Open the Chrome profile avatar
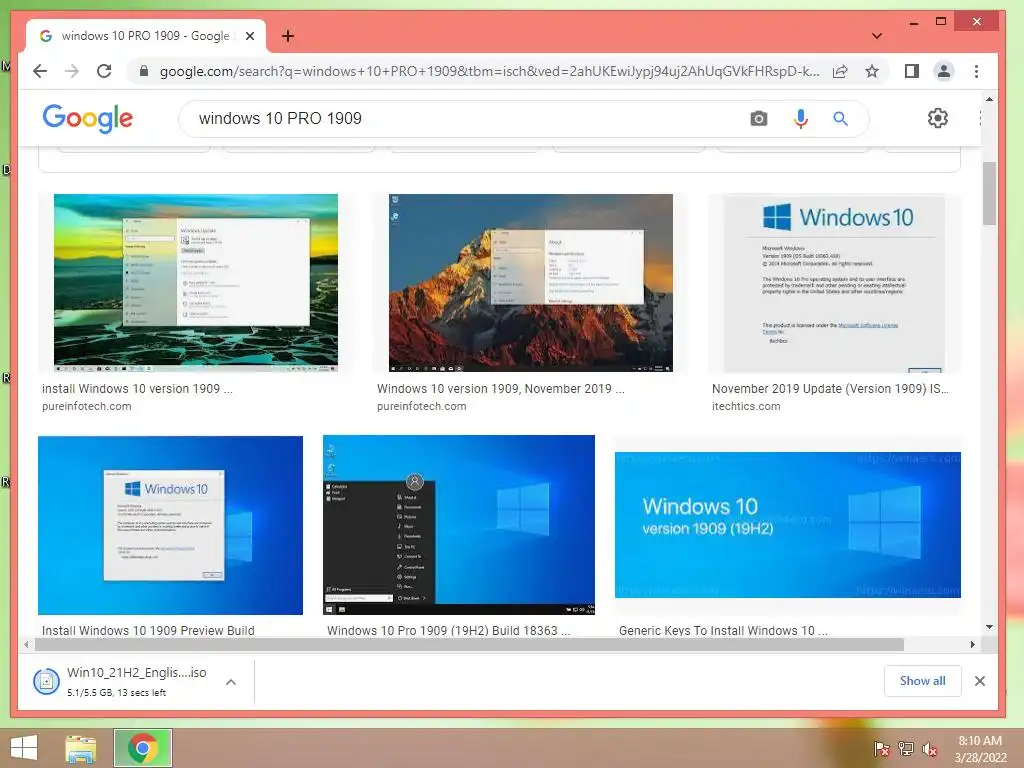The image size is (1024, 768). click(x=944, y=71)
